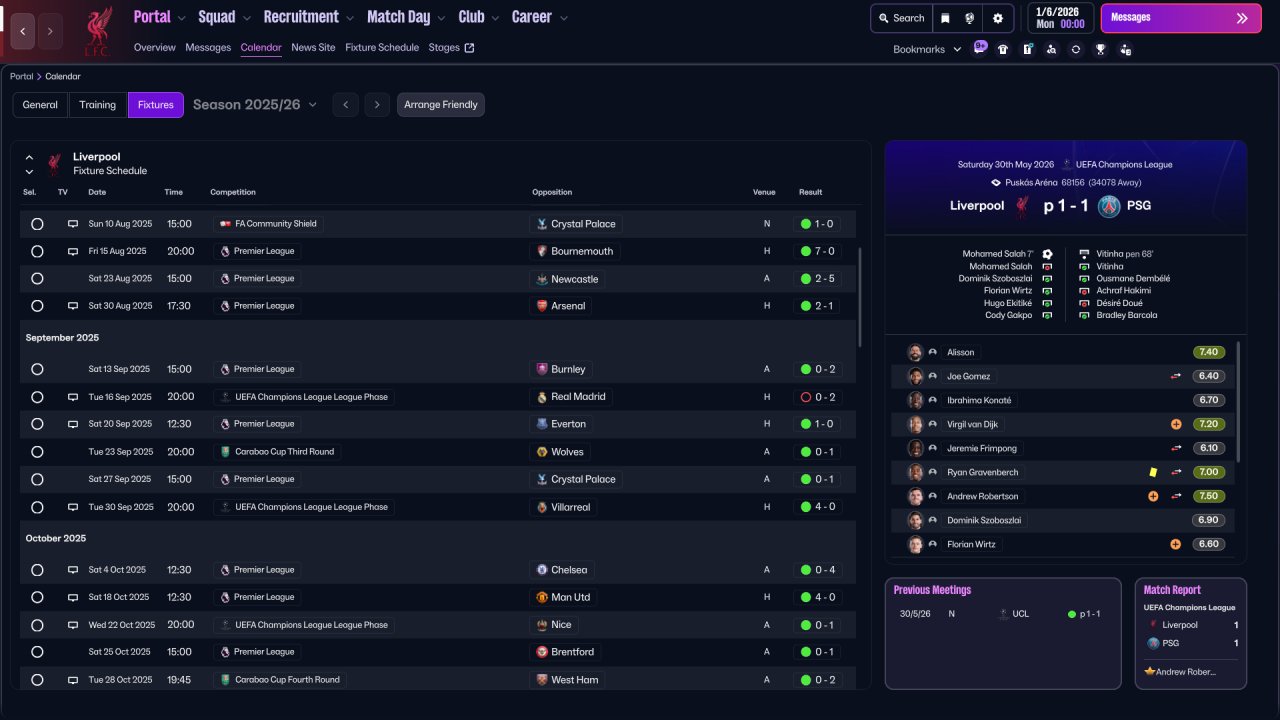
Task: Go back with the left arrow navigation button
Action: (23, 31)
